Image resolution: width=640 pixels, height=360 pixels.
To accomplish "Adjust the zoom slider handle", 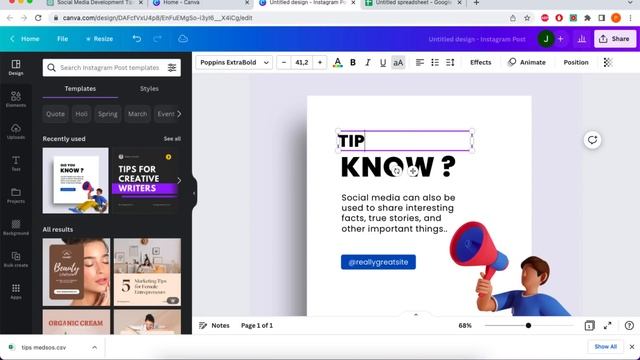I will pyautogui.click(x=529, y=325).
